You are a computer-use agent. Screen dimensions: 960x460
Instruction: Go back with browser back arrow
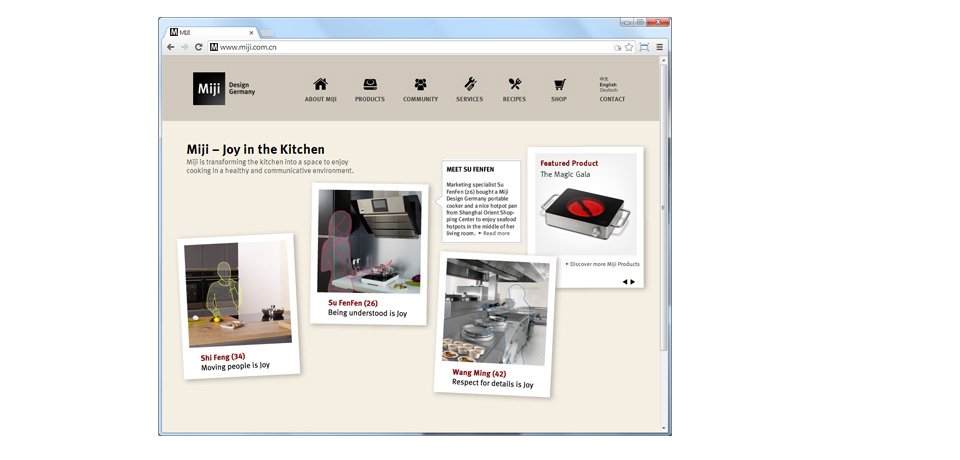pos(171,47)
